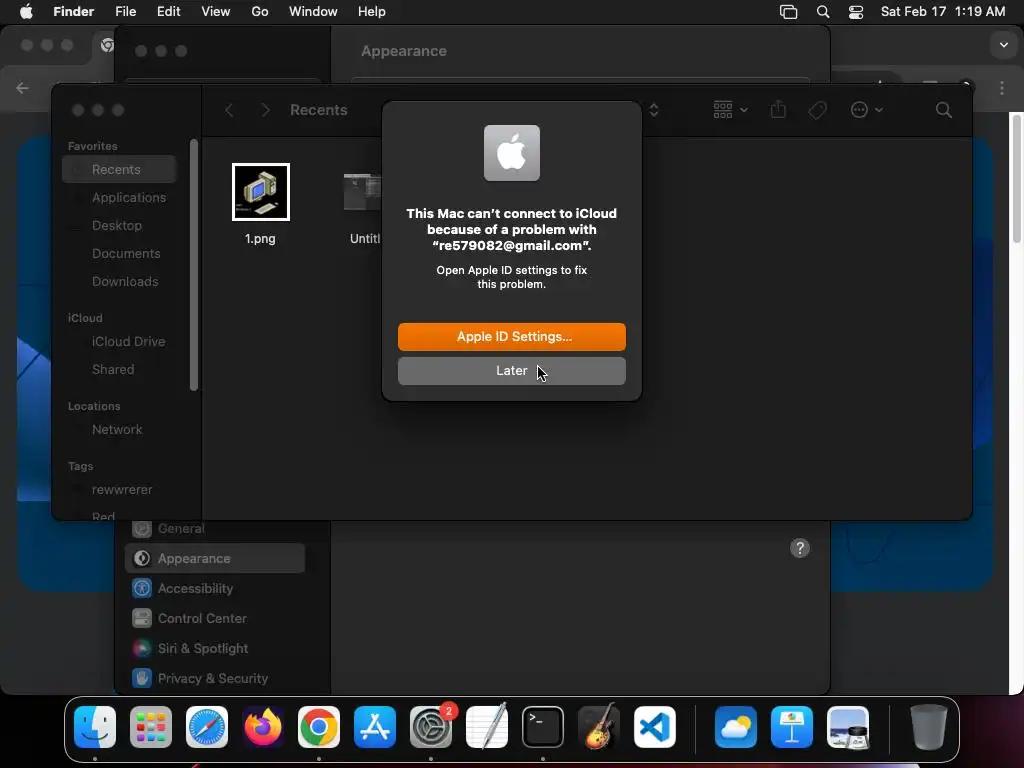Open the Trash in the Dock
1024x768 pixels.
(929, 727)
